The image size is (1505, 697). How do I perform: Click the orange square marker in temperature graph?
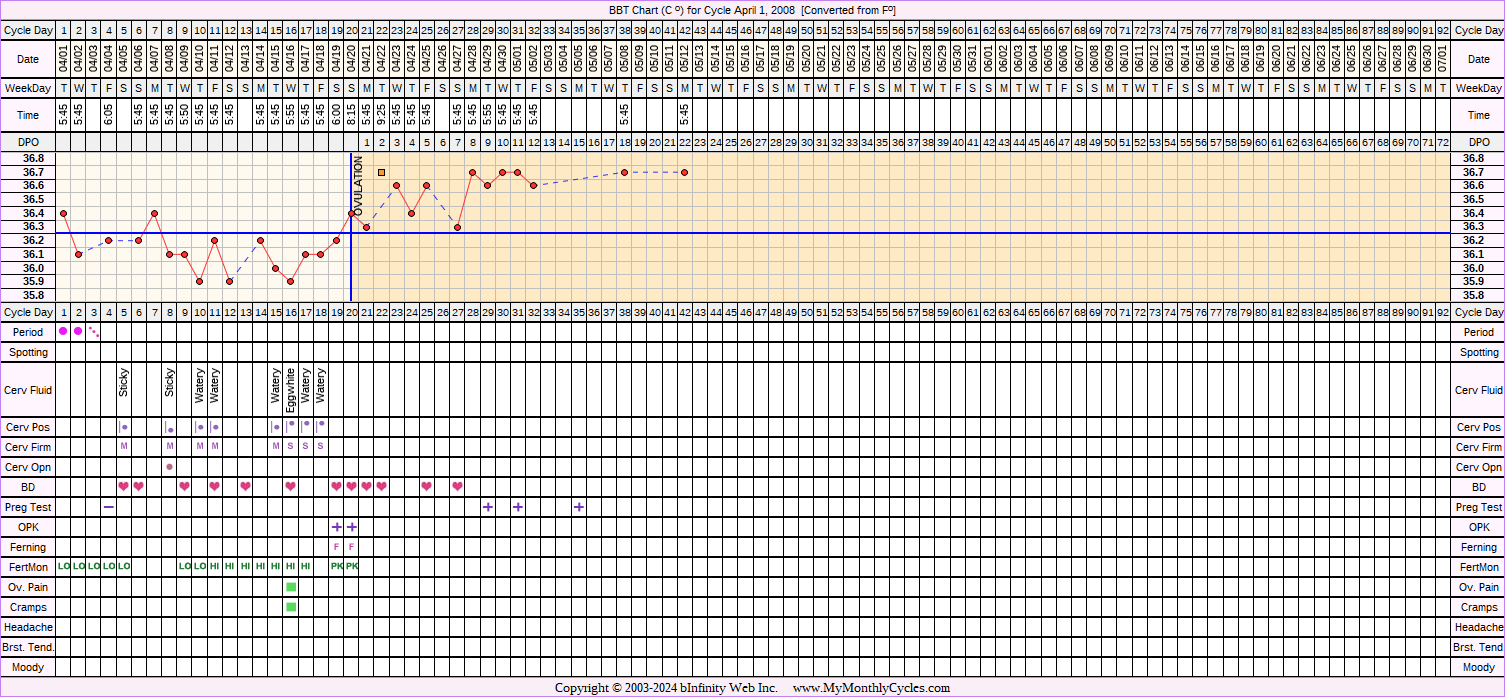click(x=381, y=172)
